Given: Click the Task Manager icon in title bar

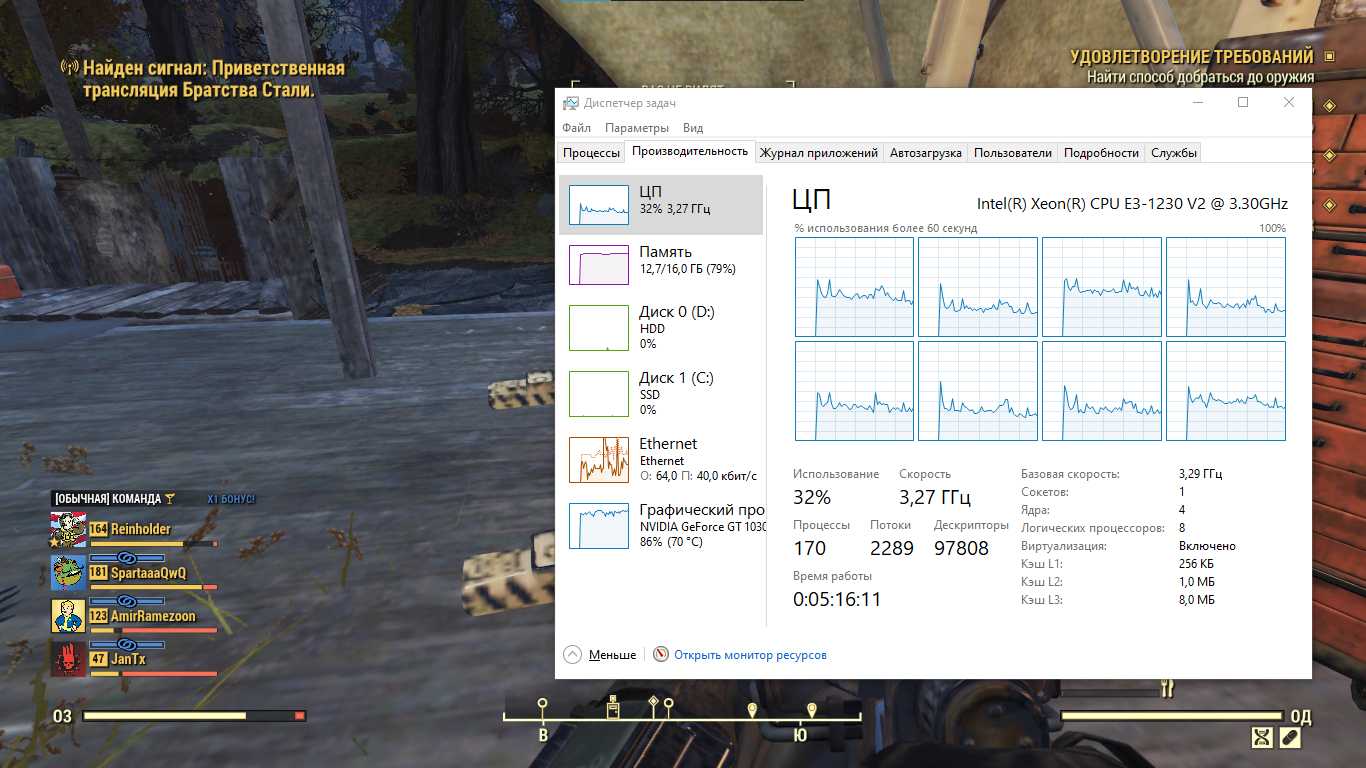Looking at the screenshot, I should tap(570, 103).
